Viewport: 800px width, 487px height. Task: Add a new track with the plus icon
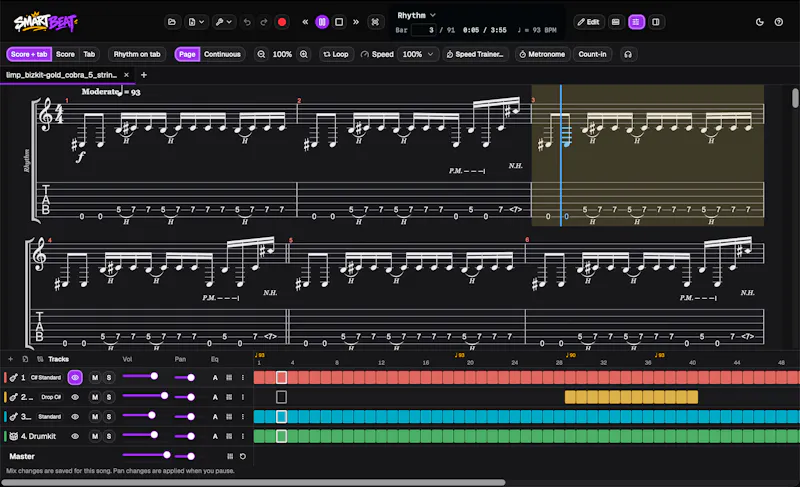10,359
